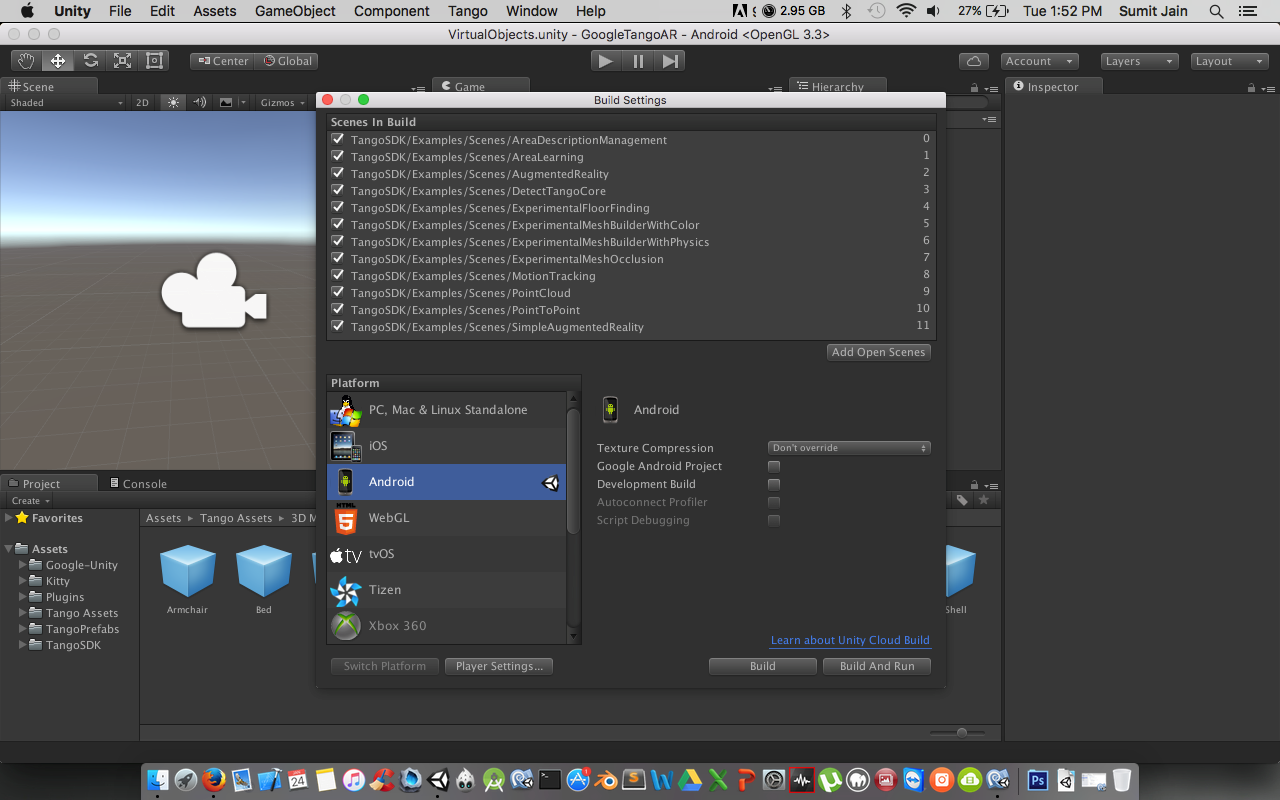1280x800 pixels.
Task: Open the Gizmos dropdown
Action: click(x=283, y=102)
